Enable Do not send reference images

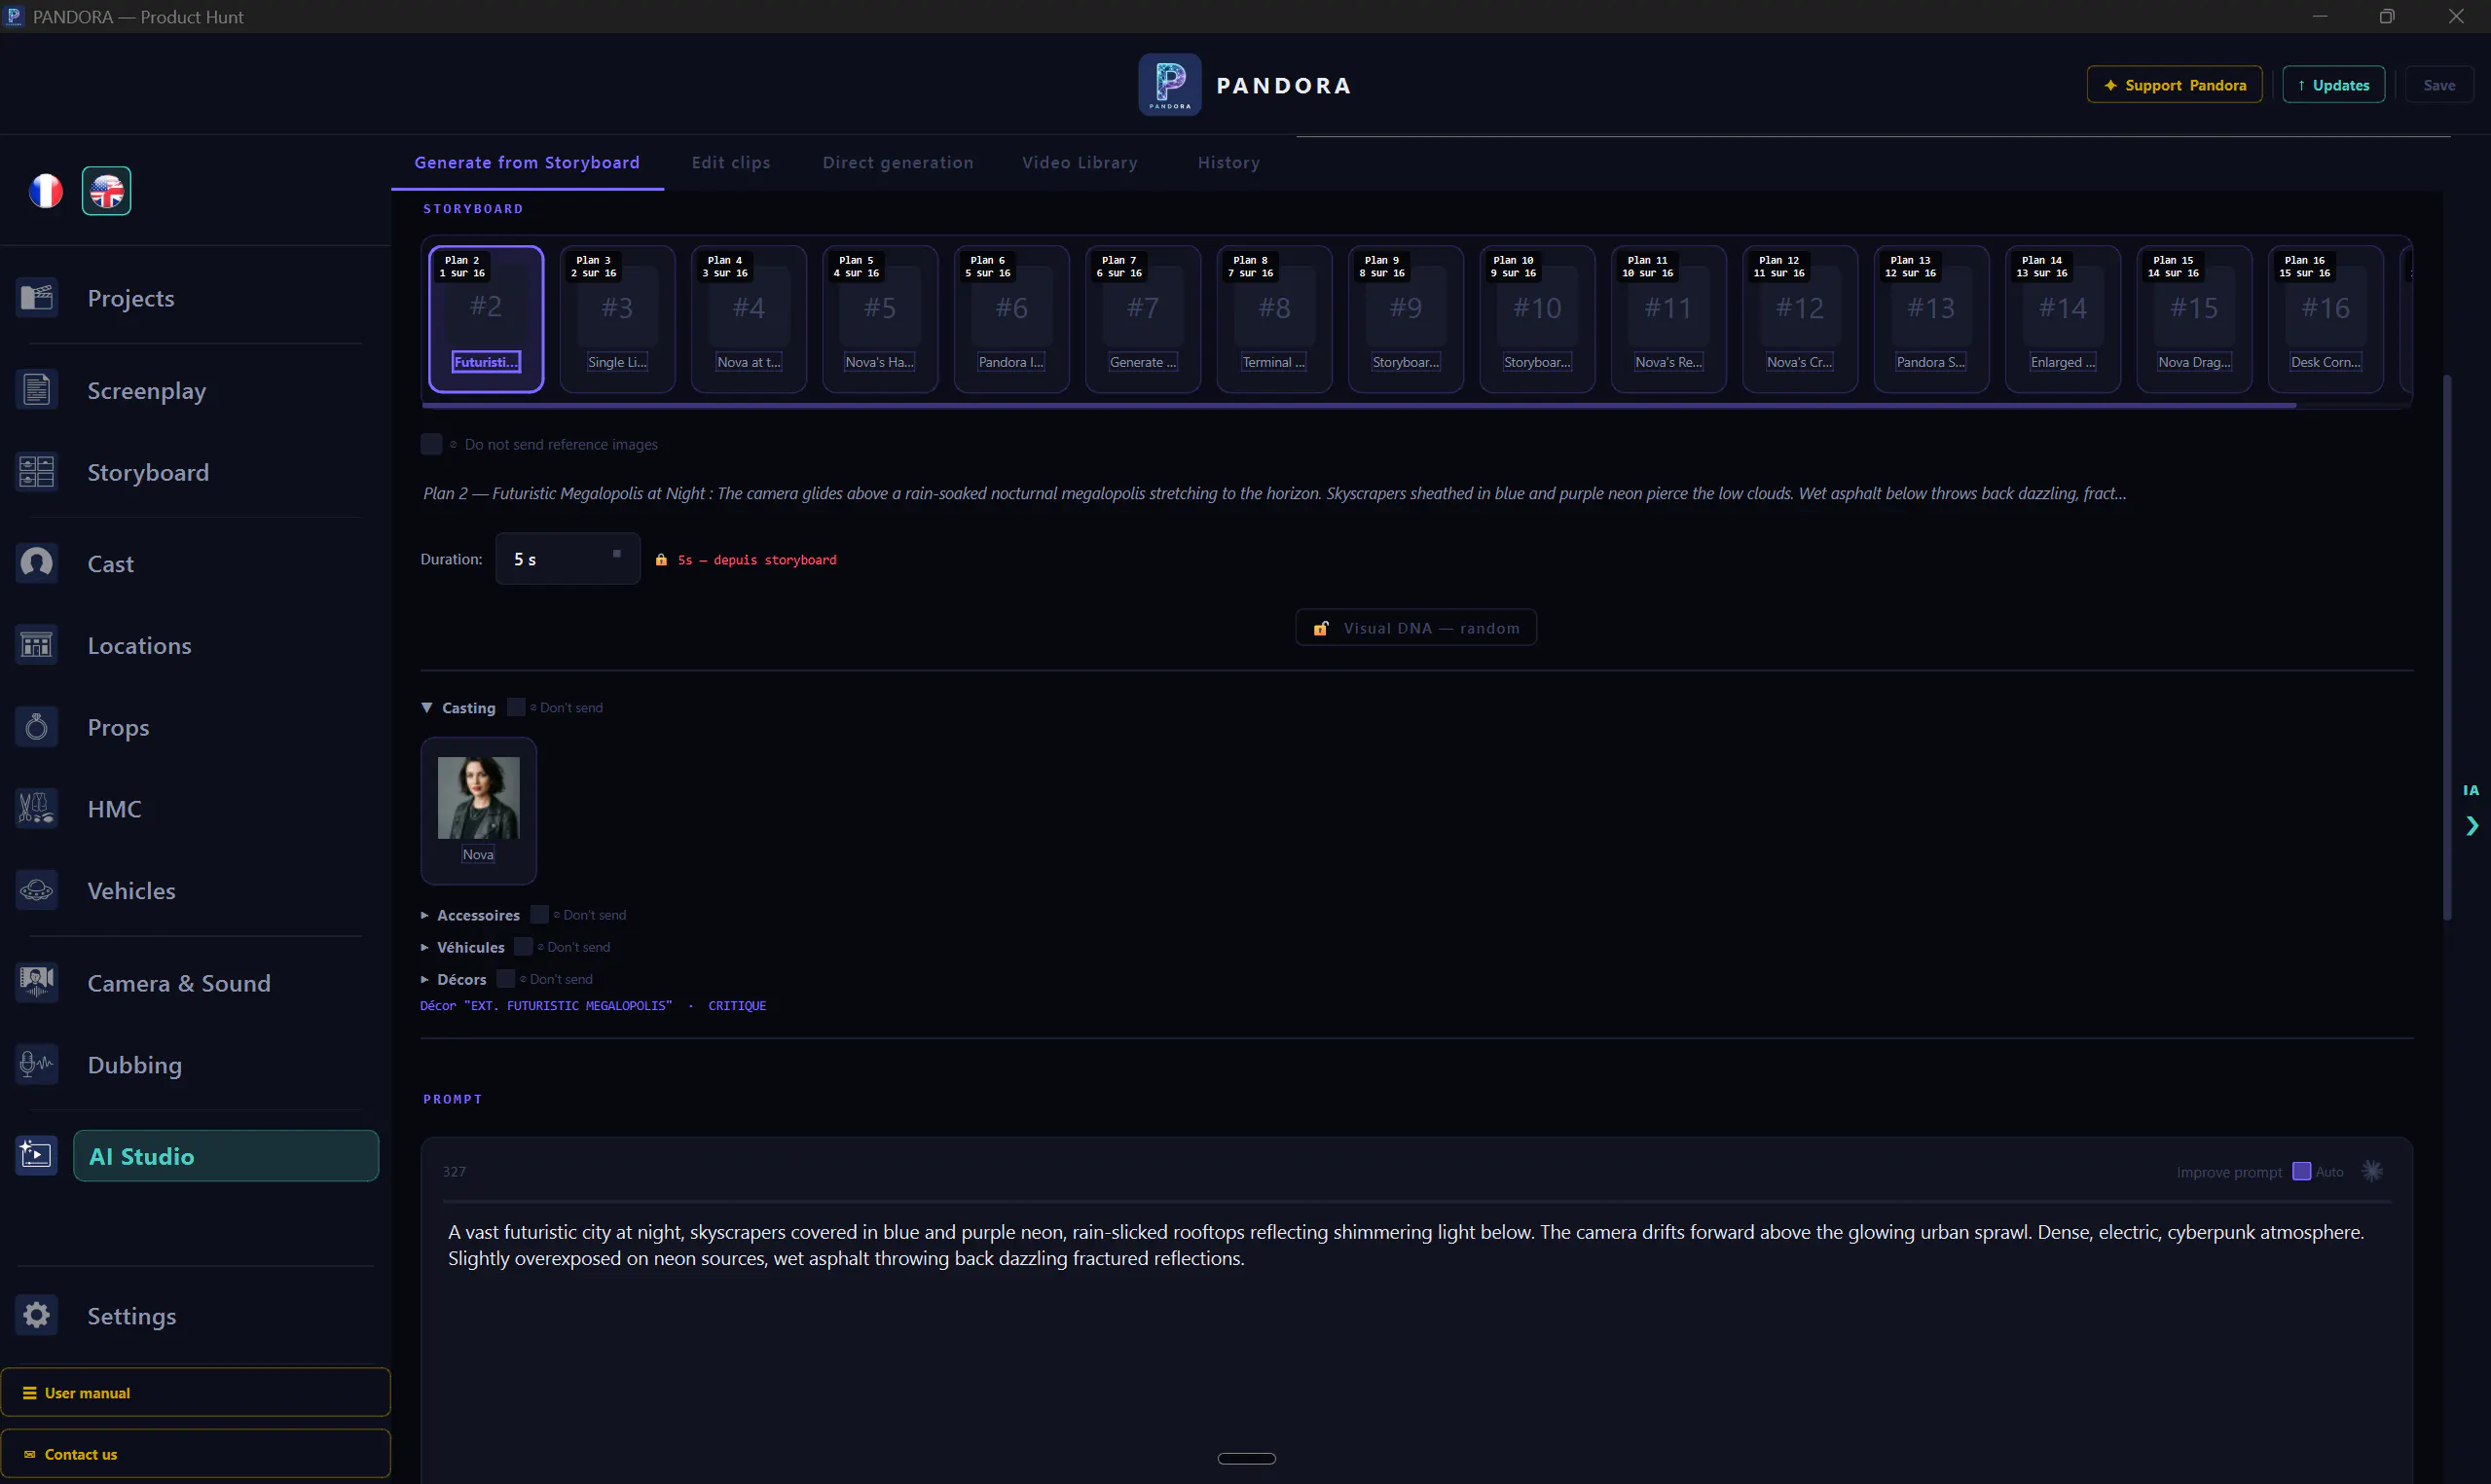click(431, 444)
